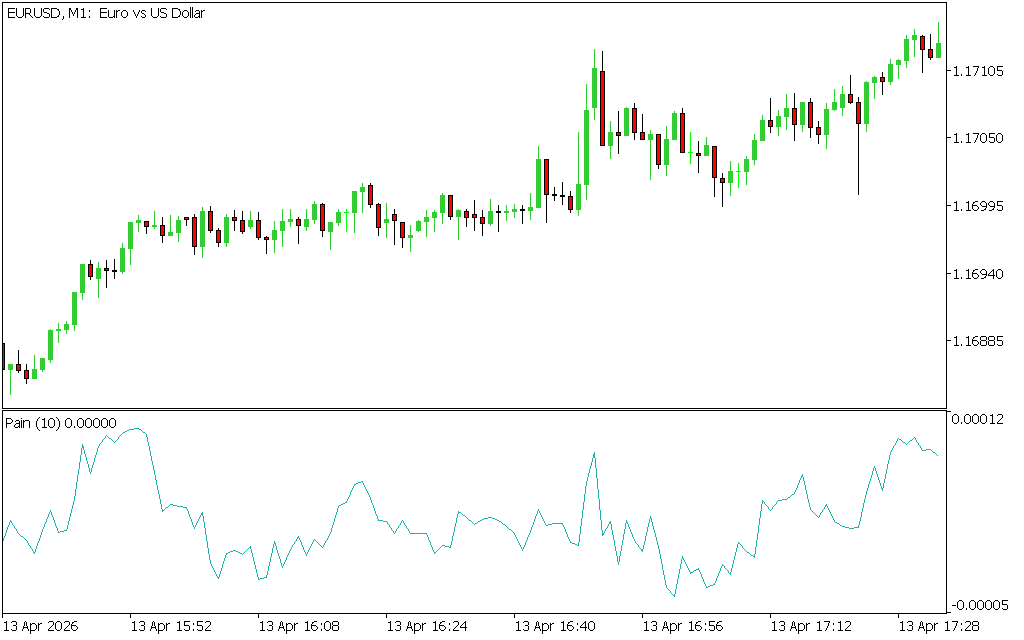Click the 13 Apr 16:40 time label
This screenshot has width=1024, height=640.
554,626
